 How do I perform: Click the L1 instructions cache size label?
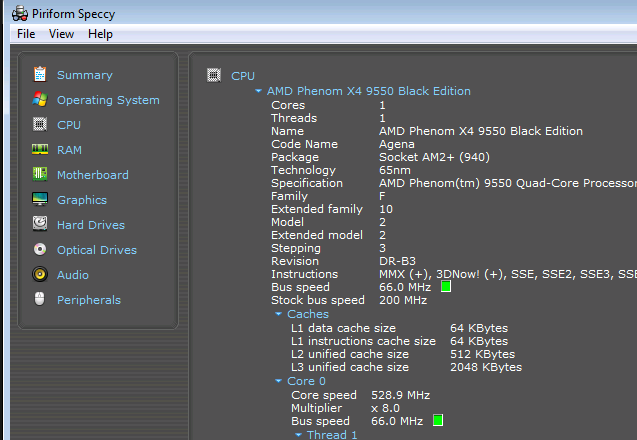[x=363, y=341]
